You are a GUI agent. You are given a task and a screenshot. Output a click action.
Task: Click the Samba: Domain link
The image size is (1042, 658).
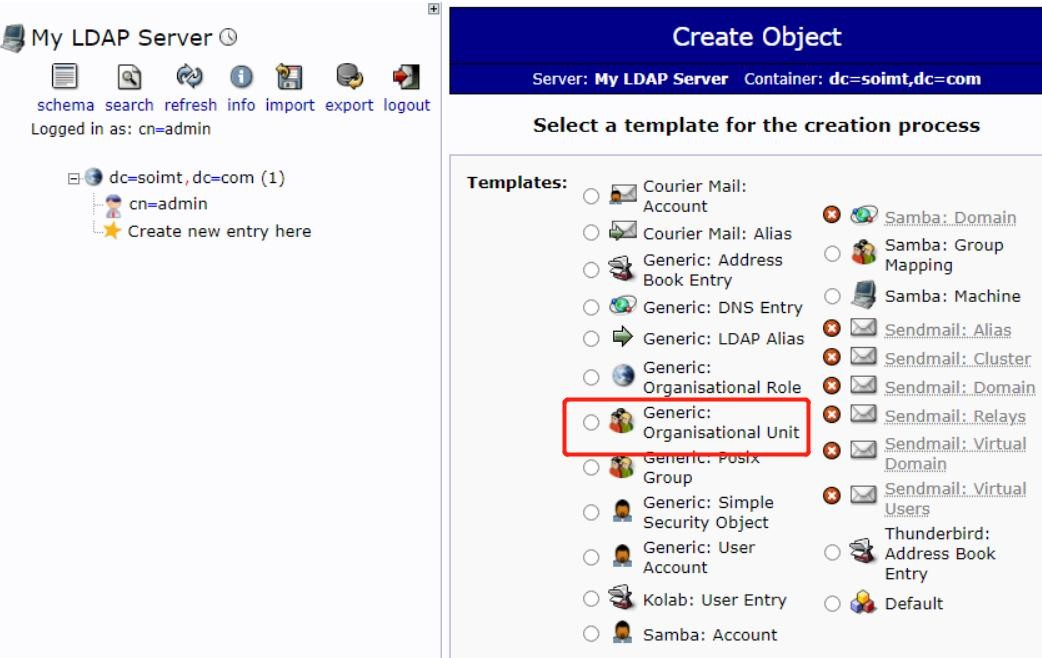[x=949, y=217]
